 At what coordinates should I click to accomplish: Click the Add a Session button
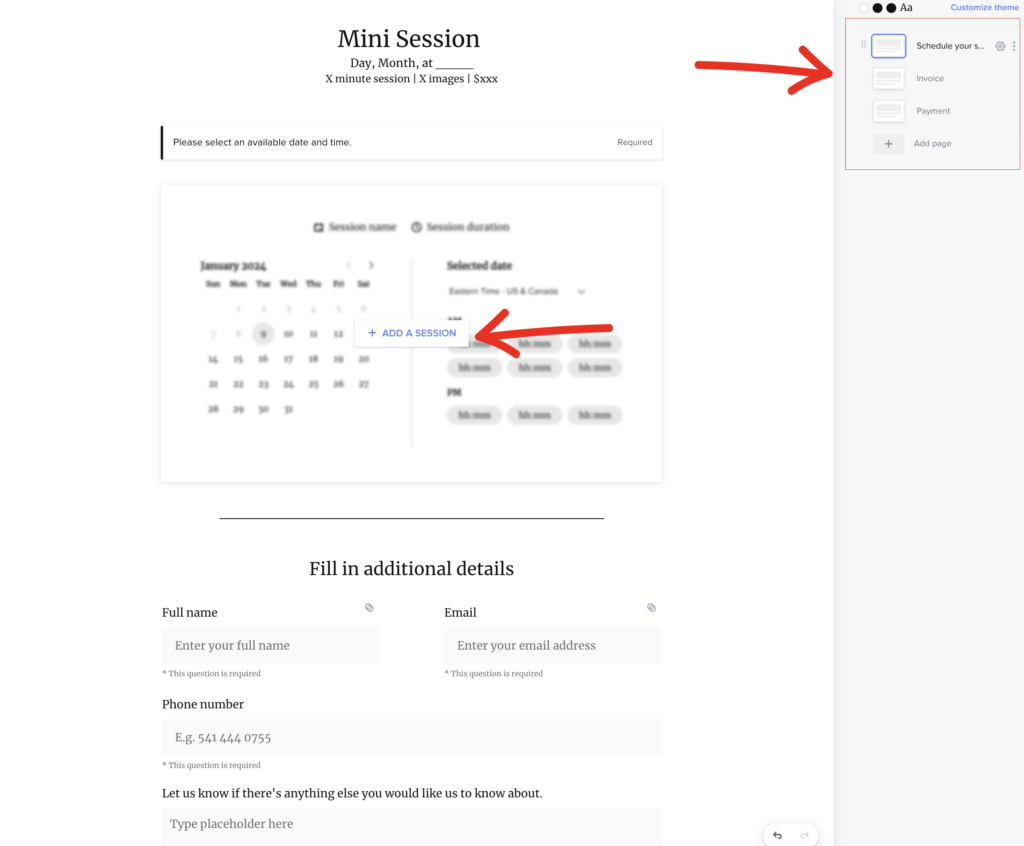pos(412,333)
